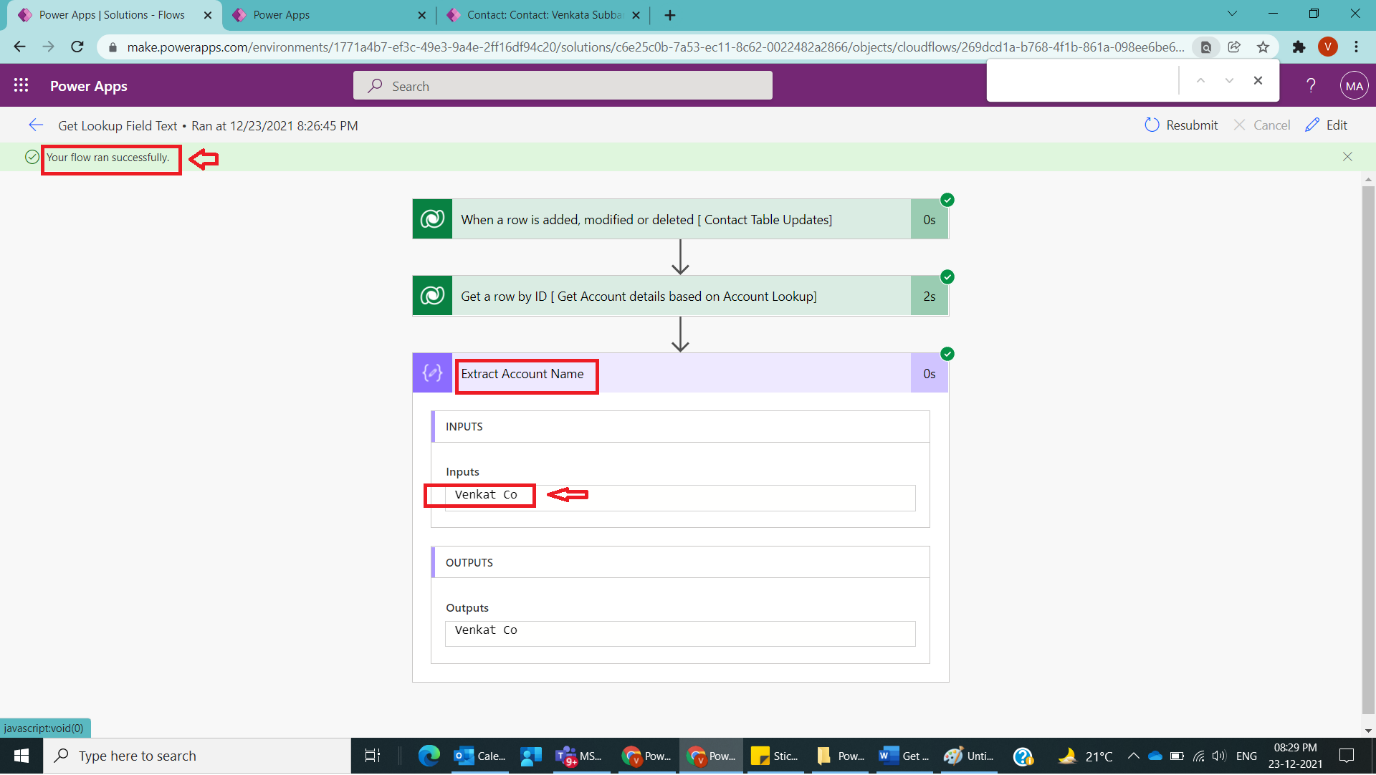Expand browser tabs search with the dropdown chevron
Viewport: 1376px width, 775px height.
[x=1232, y=15]
